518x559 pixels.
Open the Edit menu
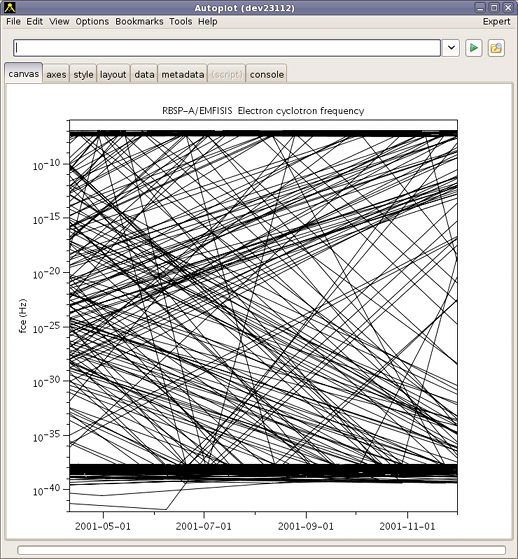pyautogui.click(x=35, y=22)
